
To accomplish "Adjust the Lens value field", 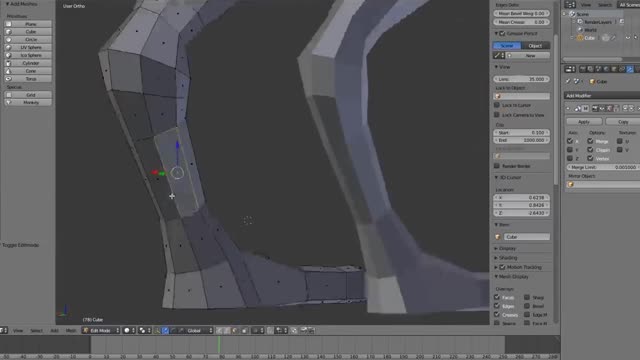I will coord(522,79).
